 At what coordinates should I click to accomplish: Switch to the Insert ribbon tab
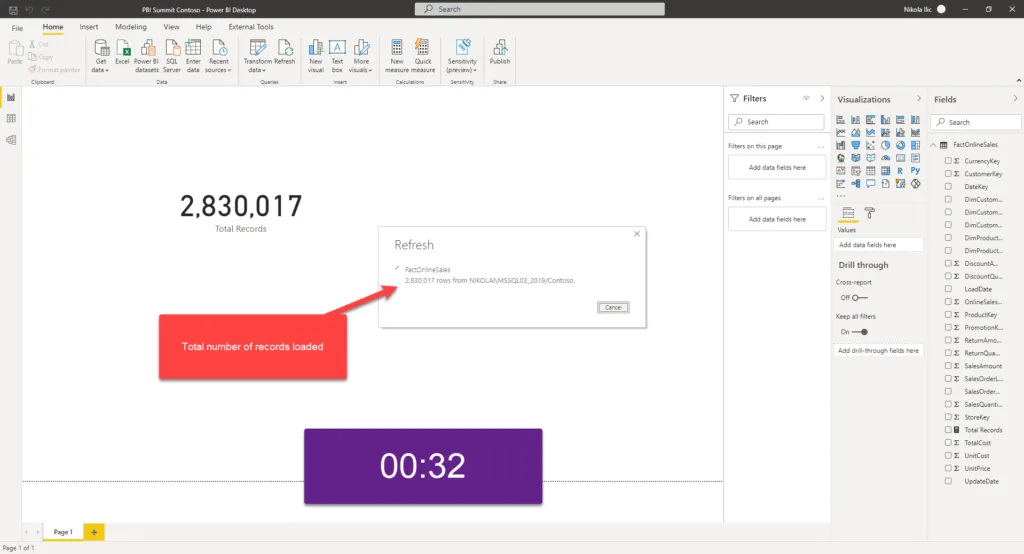89,27
